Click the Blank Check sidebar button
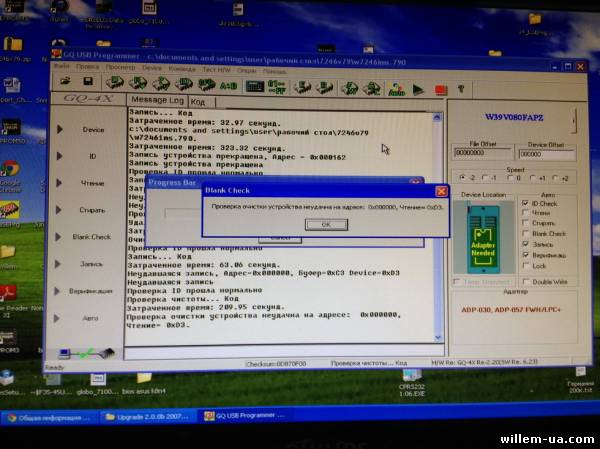Screen dimensions: 600x449 pos(92,237)
